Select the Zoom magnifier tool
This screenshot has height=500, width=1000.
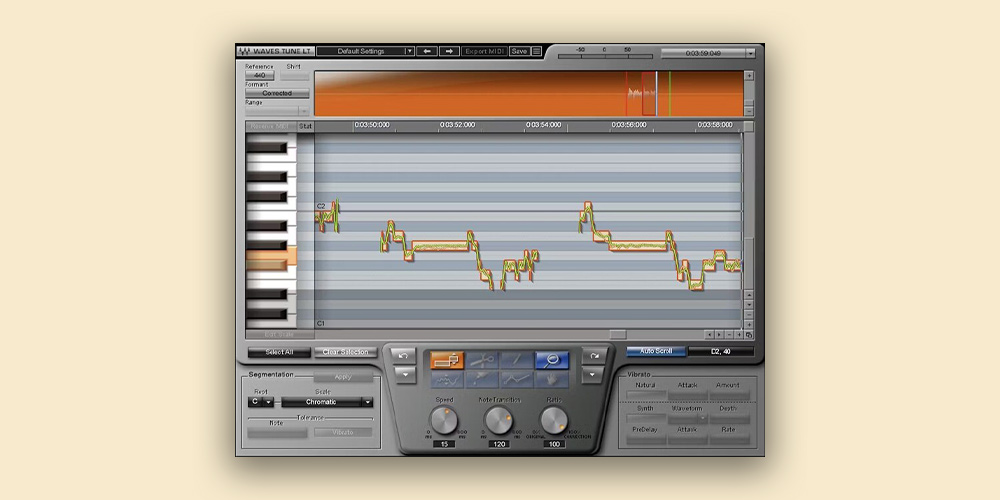tap(552, 360)
